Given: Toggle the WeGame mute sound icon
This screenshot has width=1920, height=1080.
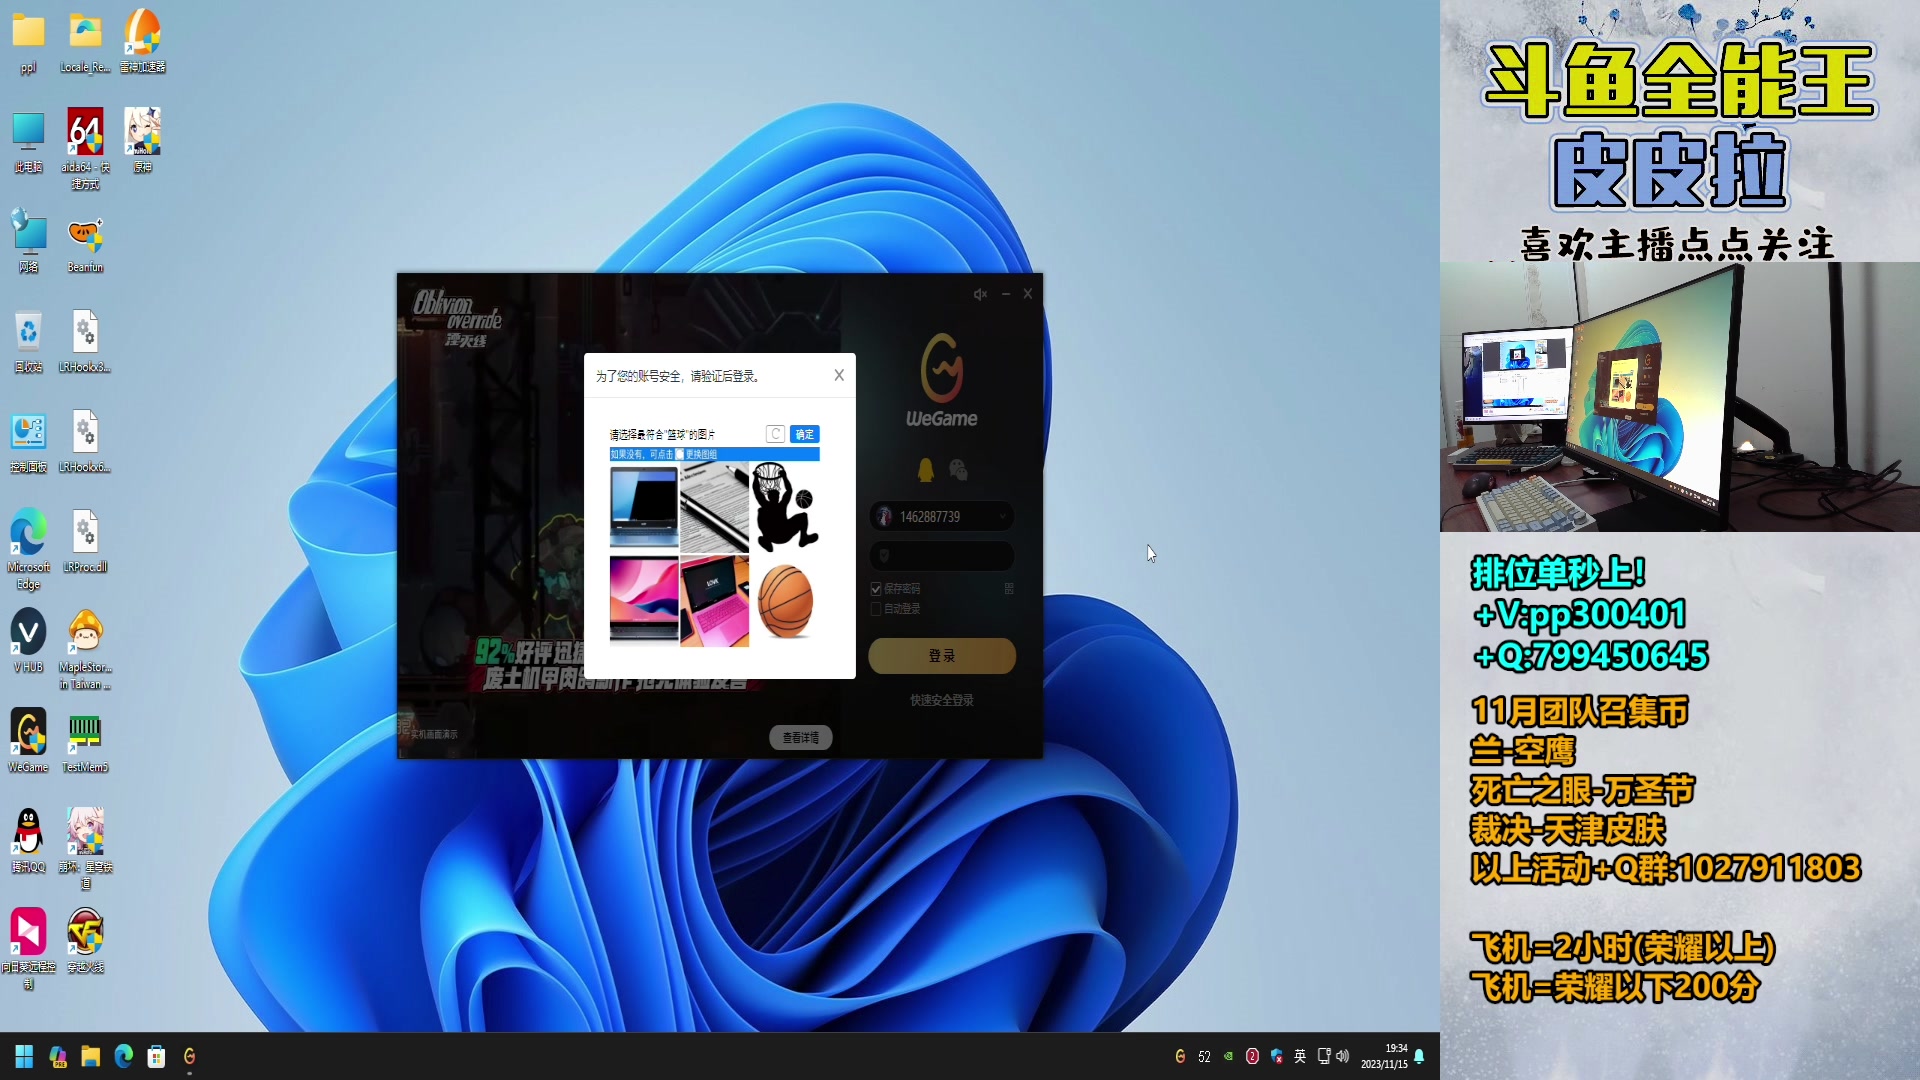Looking at the screenshot, I should pyautogui.click(x=980, y=294).
